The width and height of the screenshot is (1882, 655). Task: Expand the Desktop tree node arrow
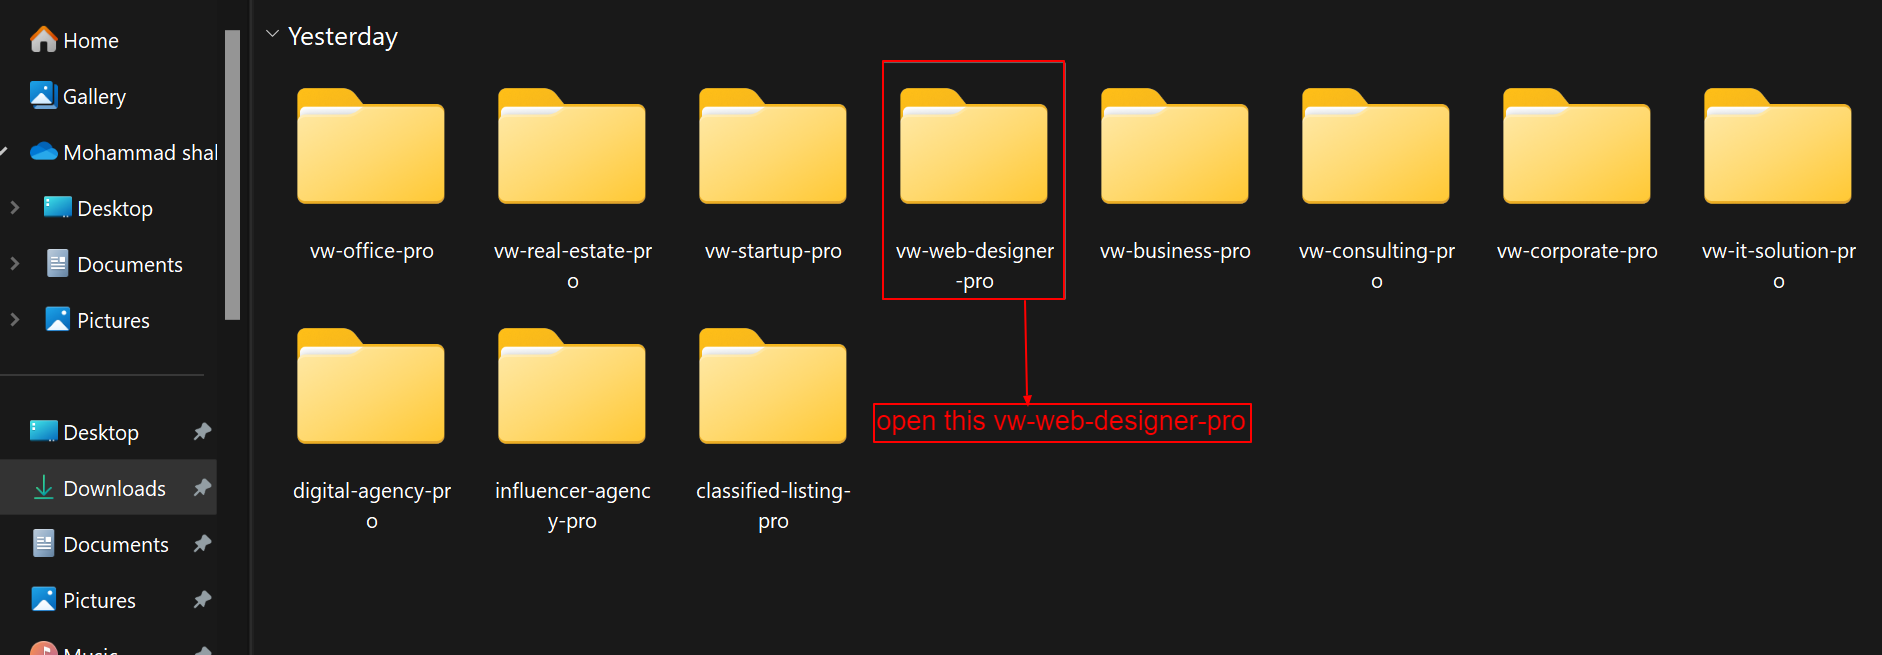click(x=15, y=208)
